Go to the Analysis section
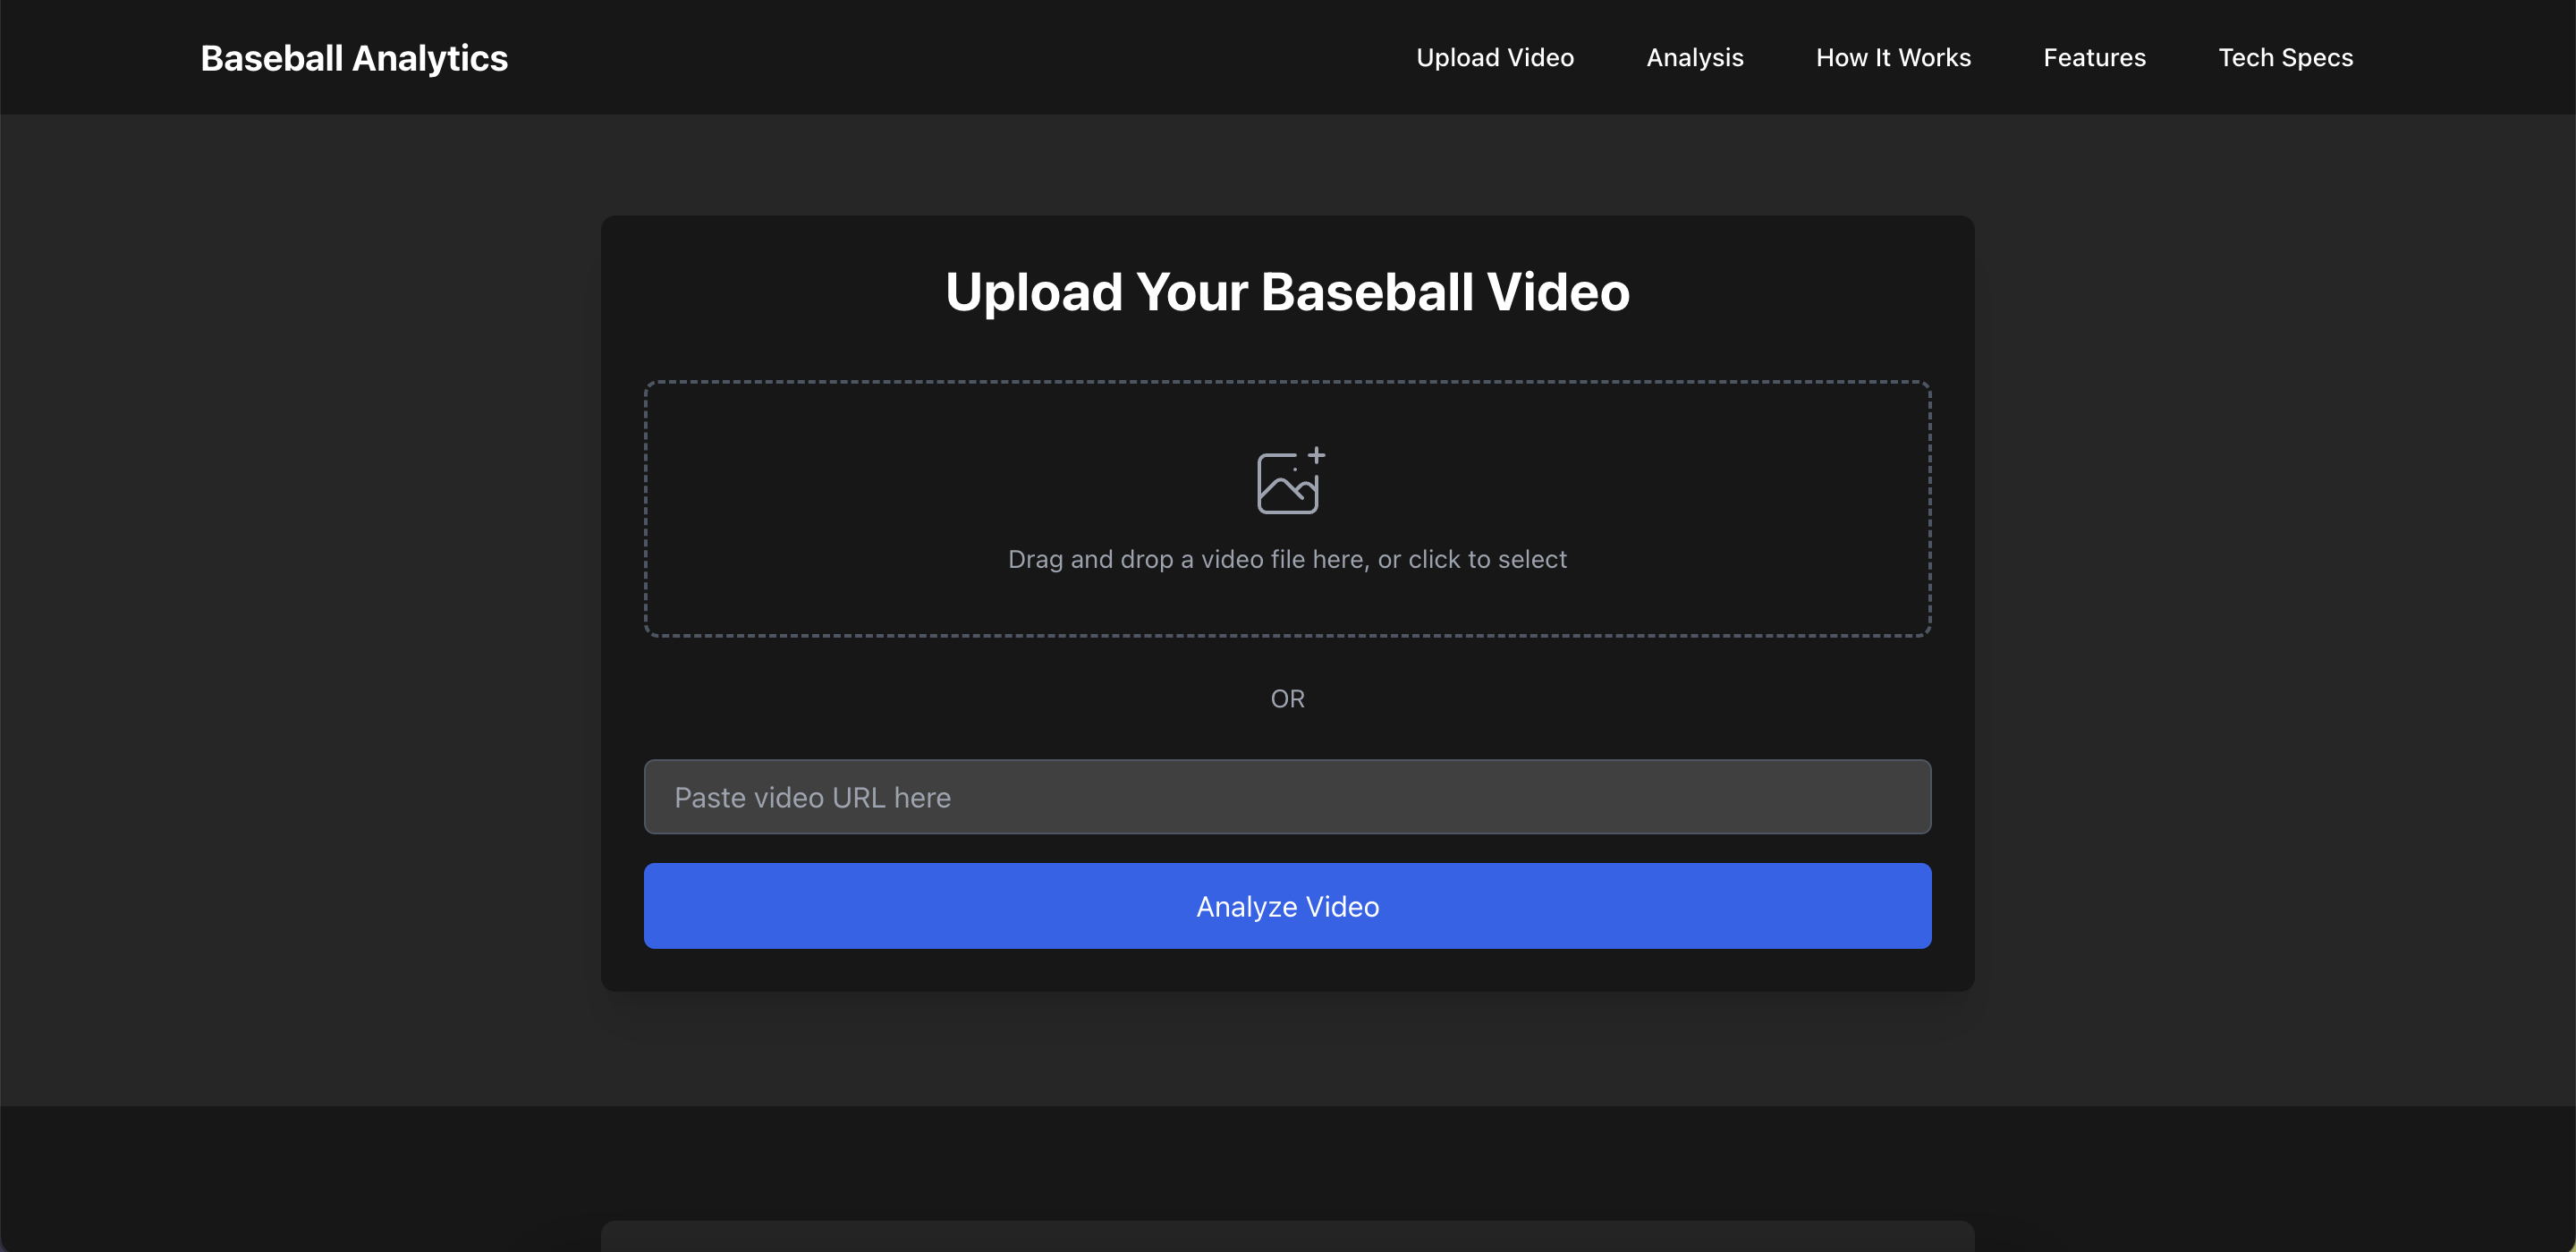This screenshot has width=2576, height=1252. point(1694,58)
